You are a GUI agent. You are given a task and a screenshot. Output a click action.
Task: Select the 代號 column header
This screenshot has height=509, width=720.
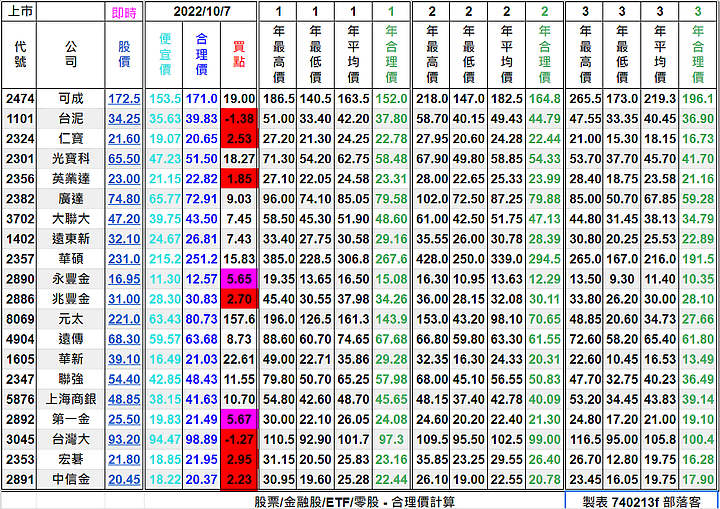20,55
